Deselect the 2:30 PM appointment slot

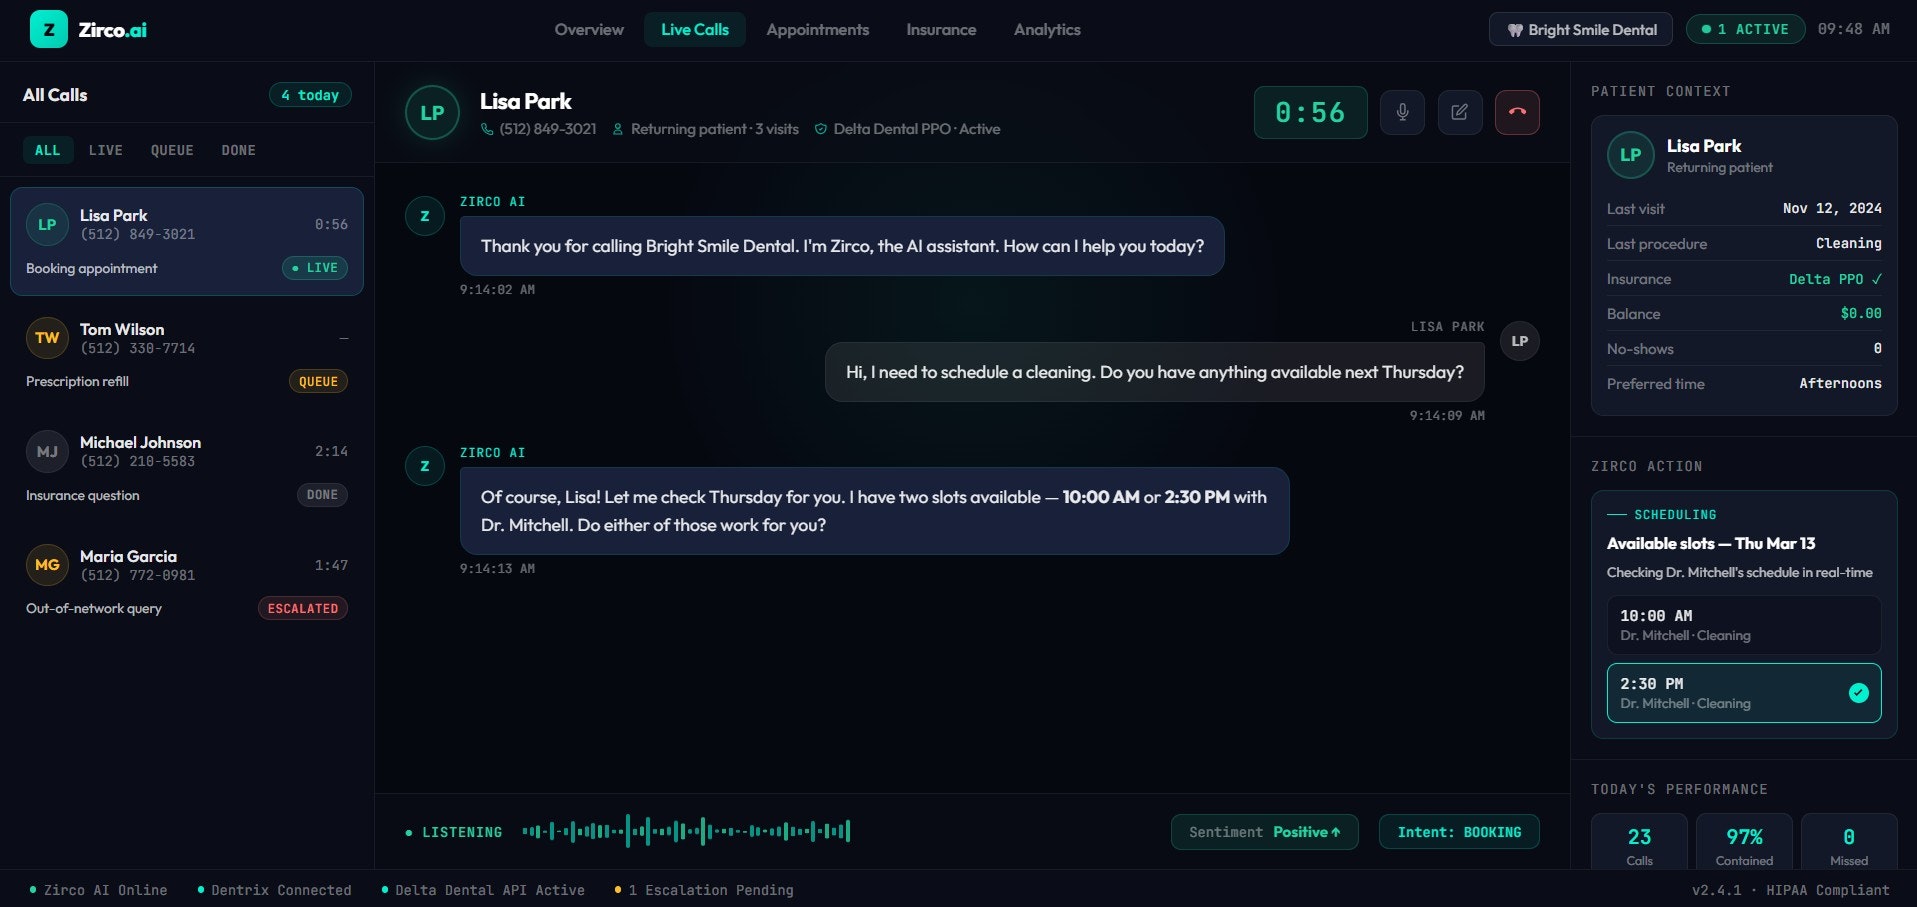(x=1743, y=692)
